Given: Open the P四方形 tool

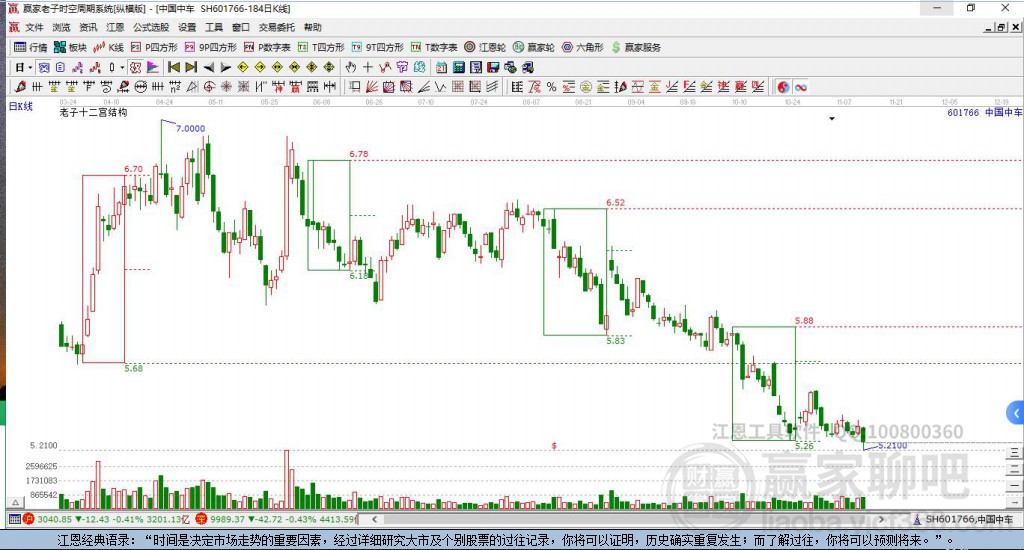Looking at the screenshot, I should point(154,47).
